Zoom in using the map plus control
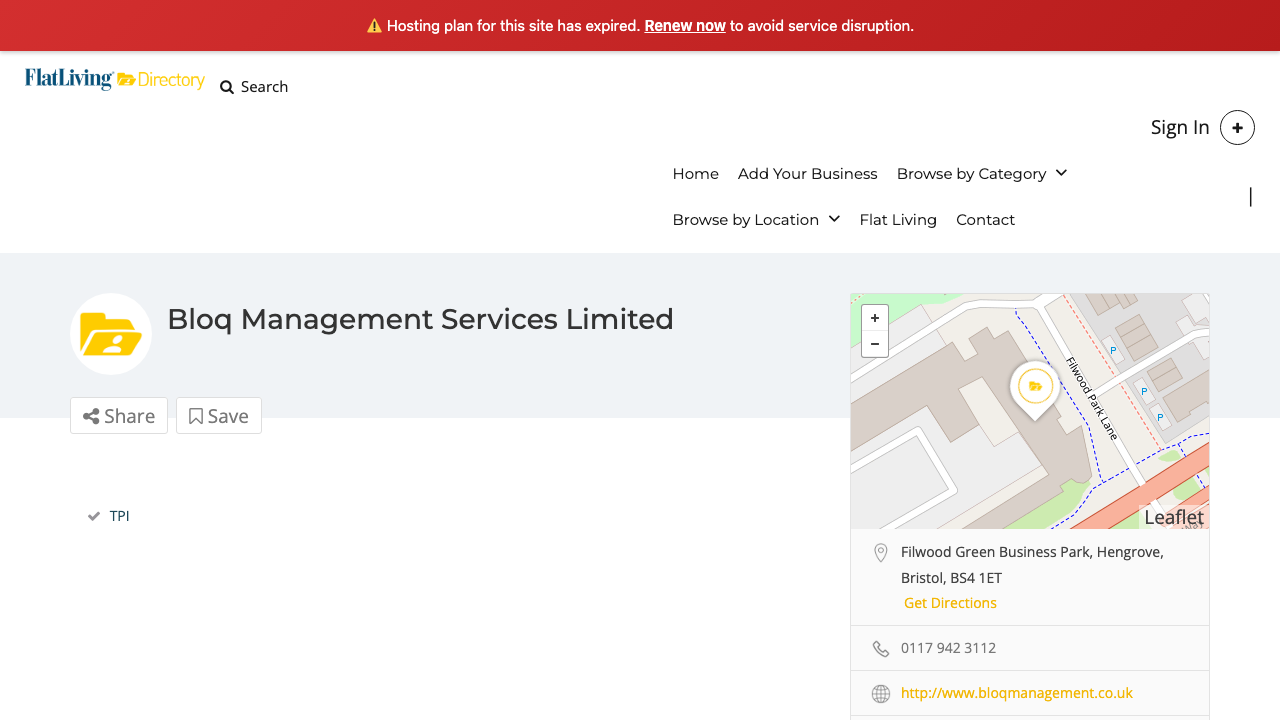Viewport: 1280px width, 720px height. point(874,317)
